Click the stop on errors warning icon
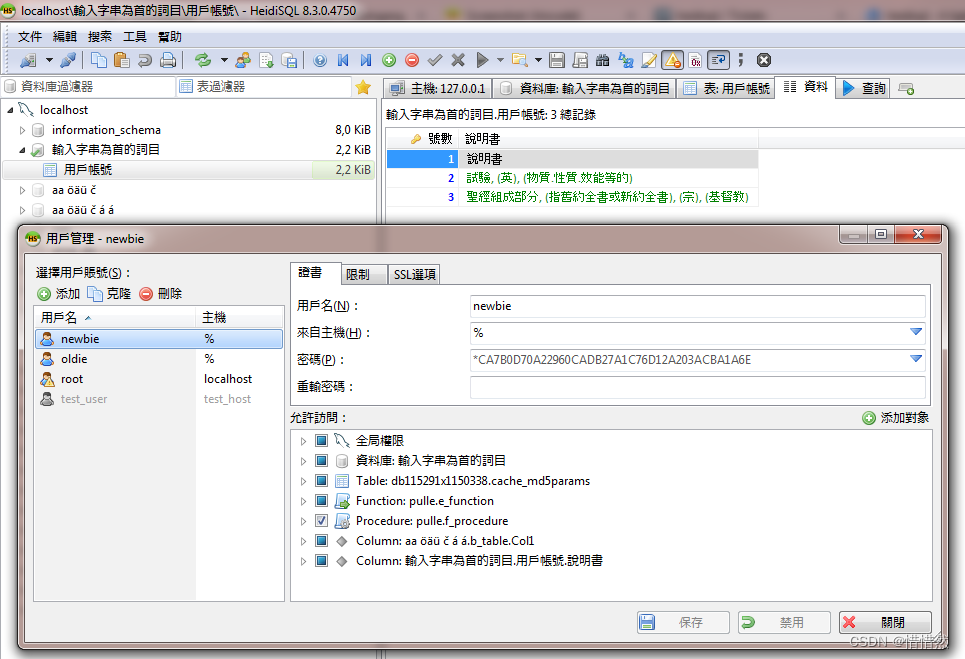This screenshot has width=965, height=659. 673,60
